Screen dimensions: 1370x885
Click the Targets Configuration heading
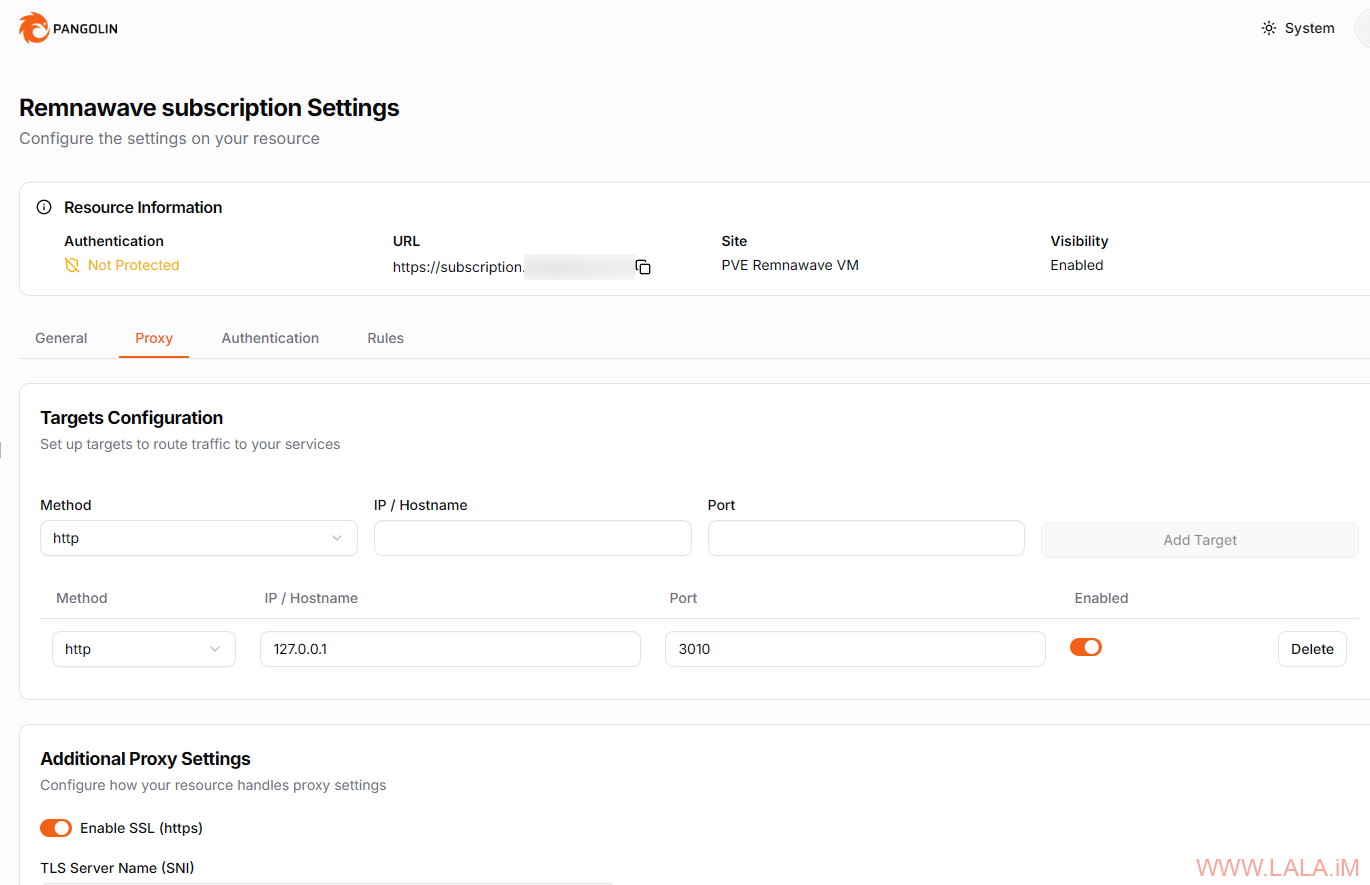tap(132, 418)
